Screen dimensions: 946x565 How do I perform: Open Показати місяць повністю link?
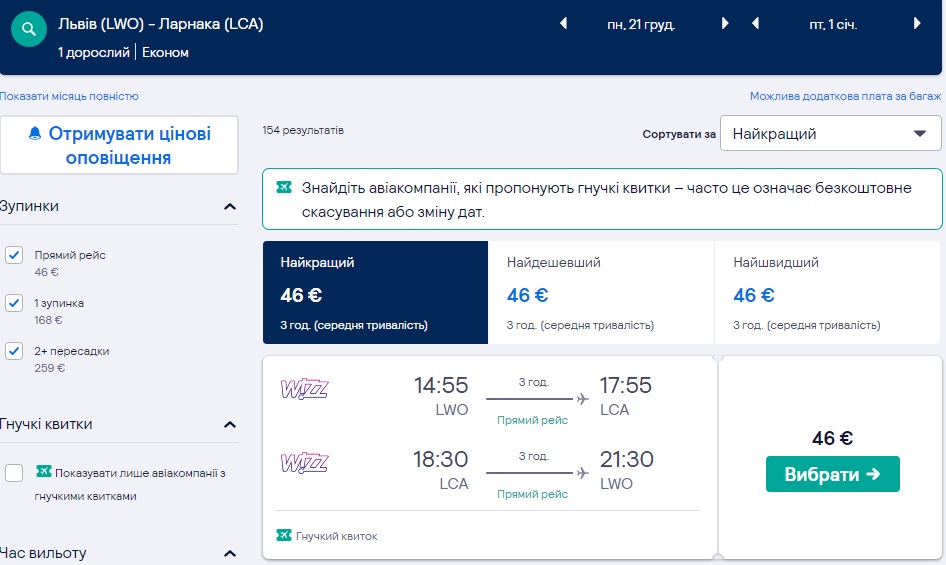coord(69,96)
